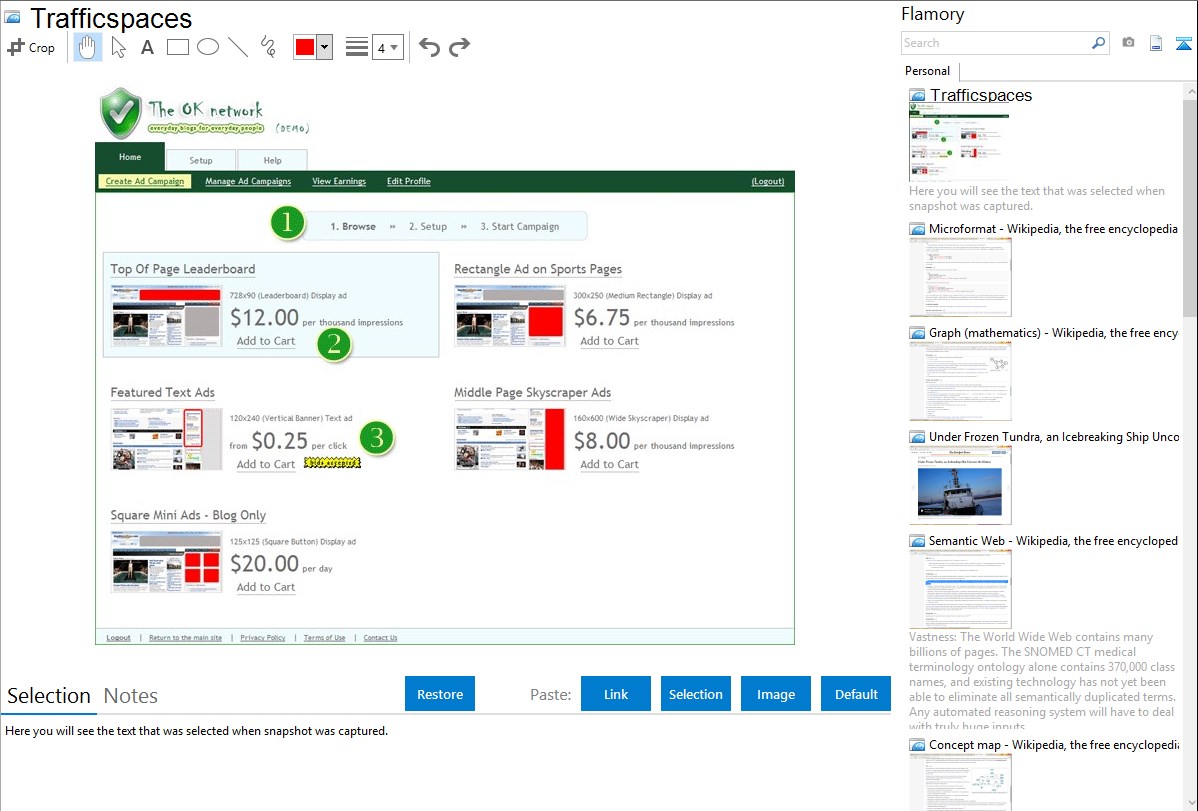The height and width of the screenshot is (811, 1198).
Task: Choose the freehand scribble tool
Action: coord(268,47)
